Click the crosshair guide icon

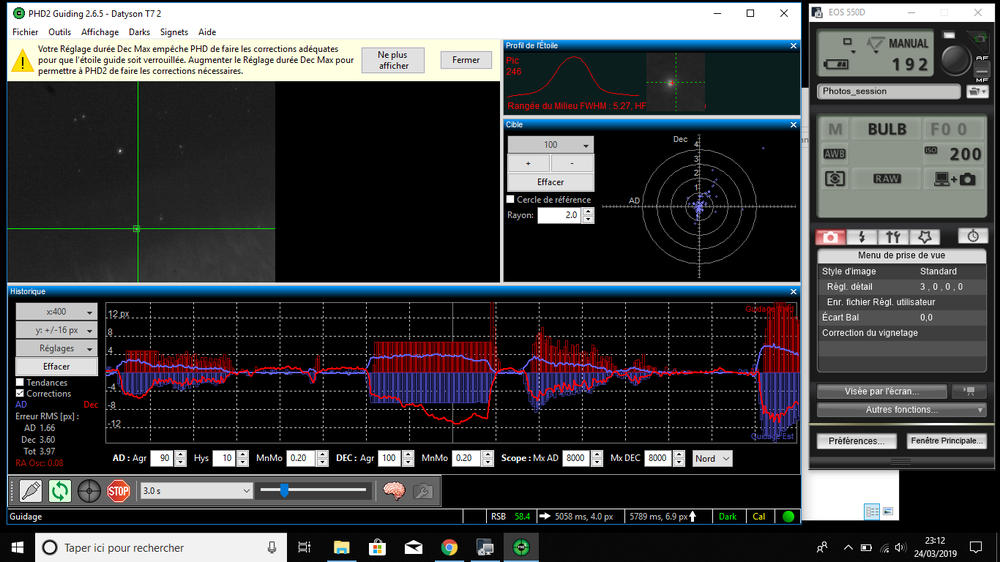(x=89, y=491)
